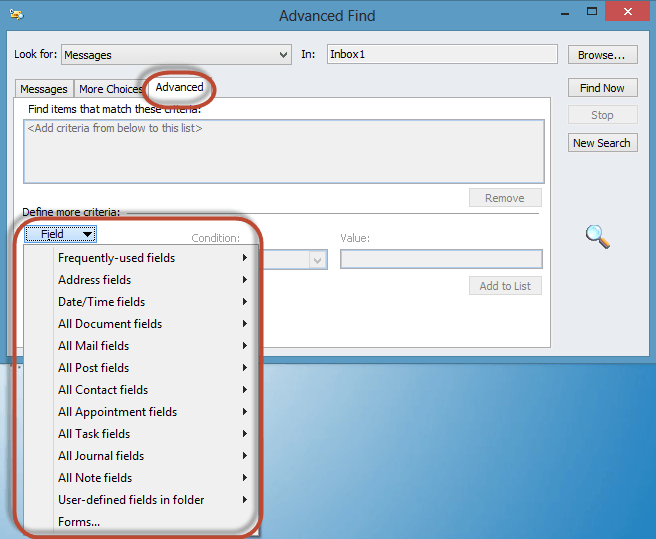656x539 pixels.
Task: Click the Advanced Find window icon
Action: pyautogui.click(x=17, y=15)
